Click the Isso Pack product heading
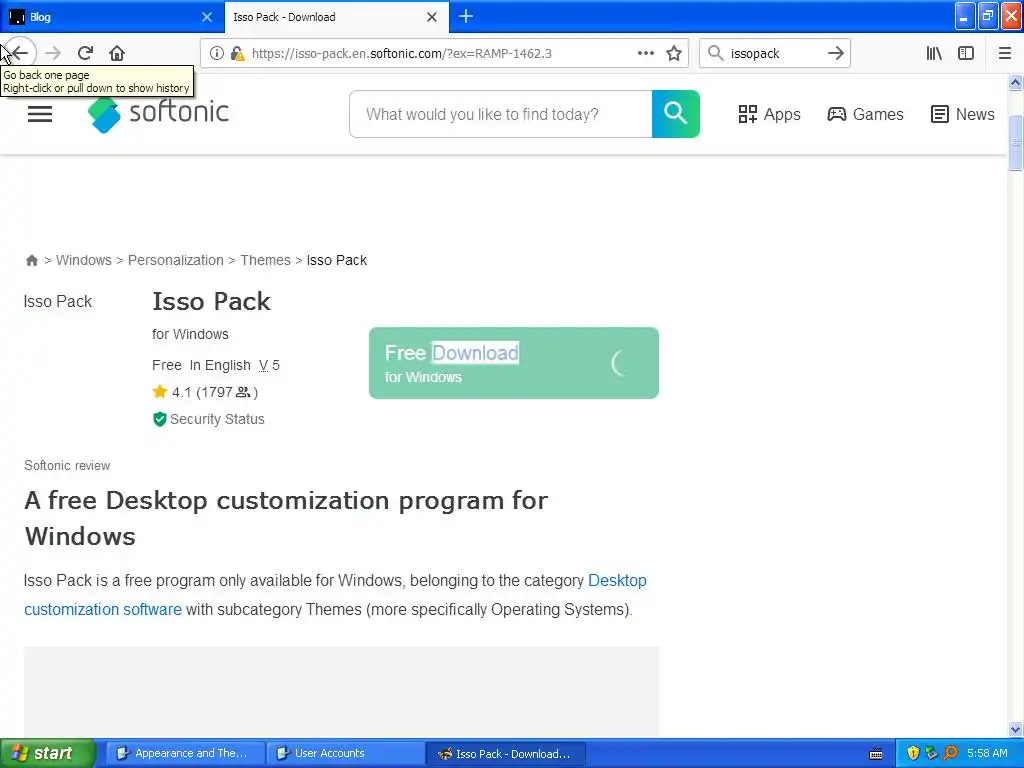 [x=212, y=301]
